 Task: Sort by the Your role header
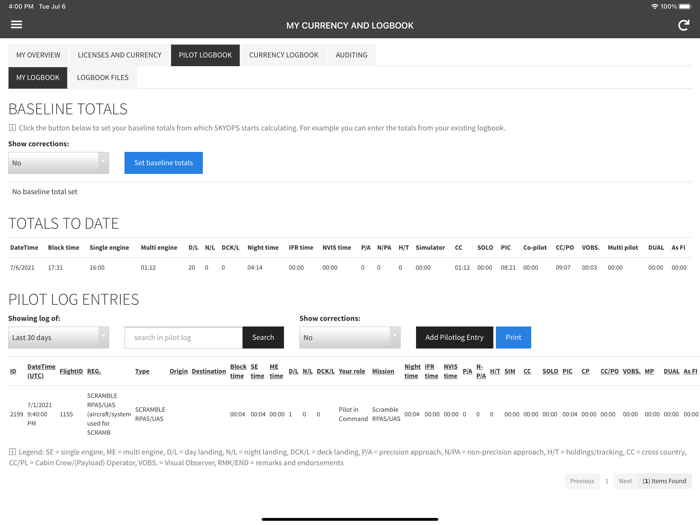click(352, 371)
